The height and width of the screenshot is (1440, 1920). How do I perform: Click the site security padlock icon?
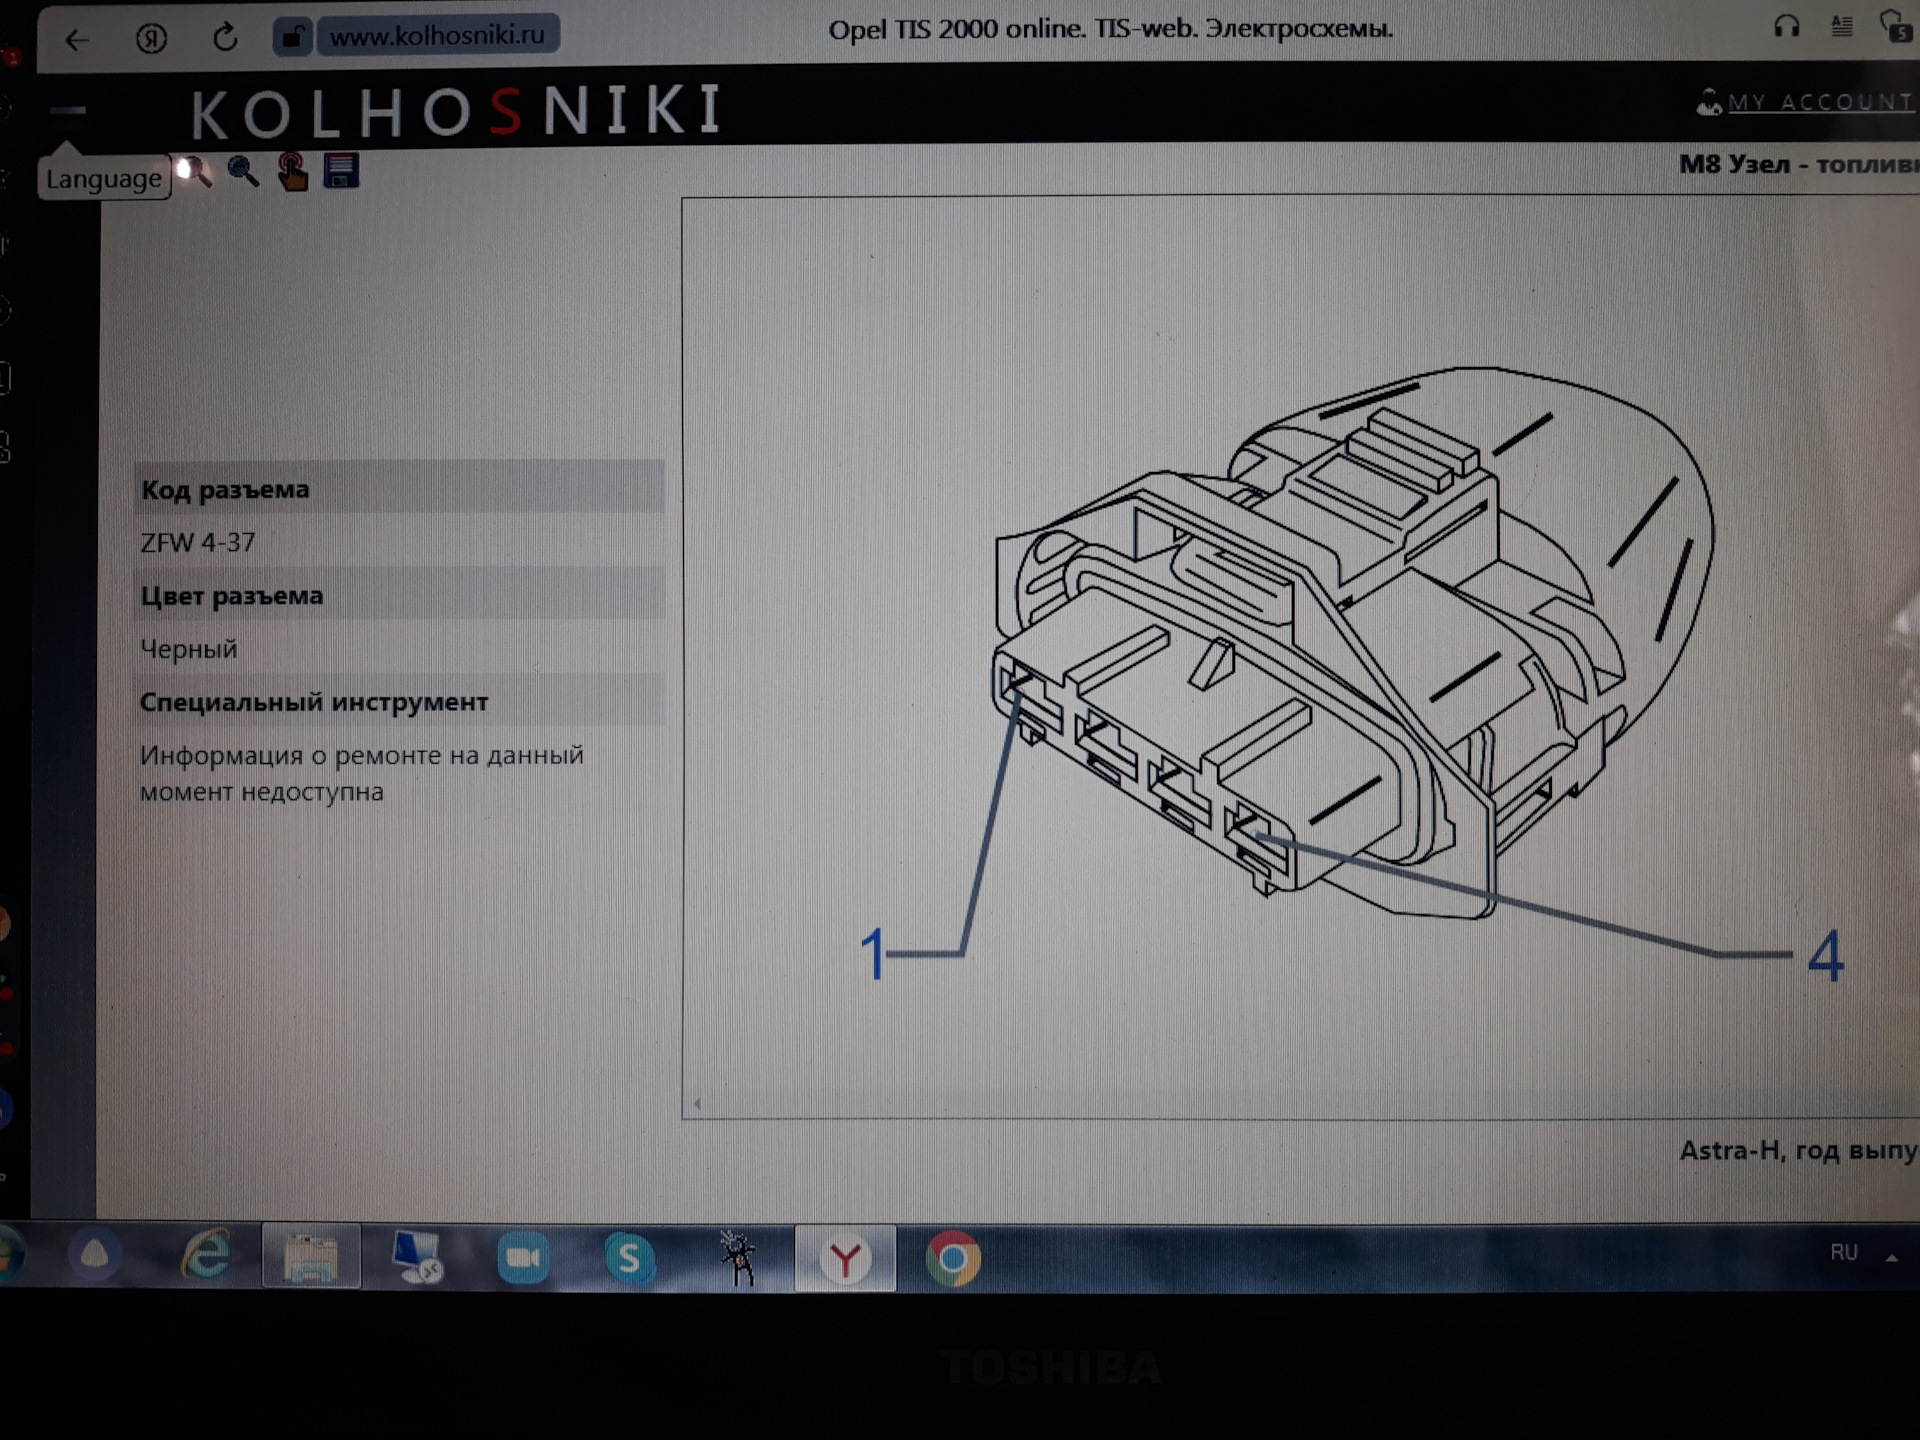(292, 37)
